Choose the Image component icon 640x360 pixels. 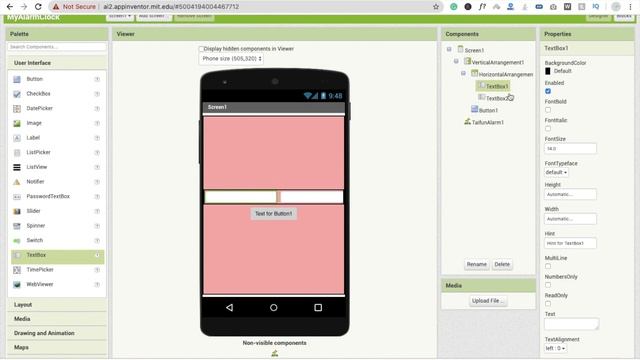17,123
